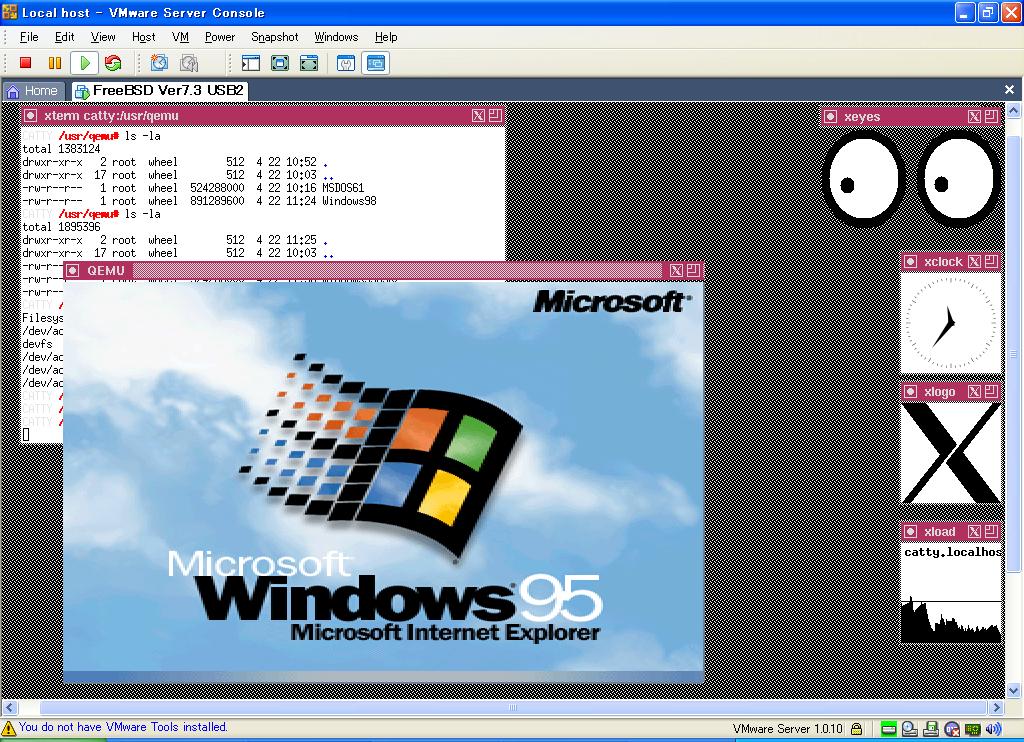Open the Power menu
The image size is (1024, 742).
220,37
